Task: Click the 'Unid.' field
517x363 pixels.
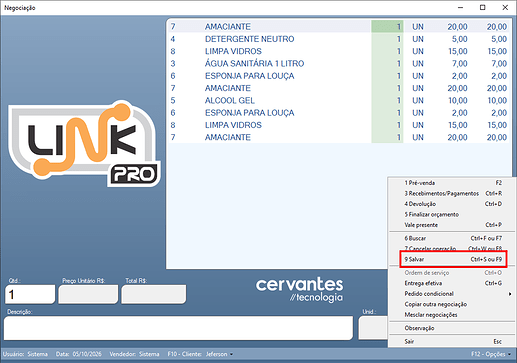Action: 373,328
